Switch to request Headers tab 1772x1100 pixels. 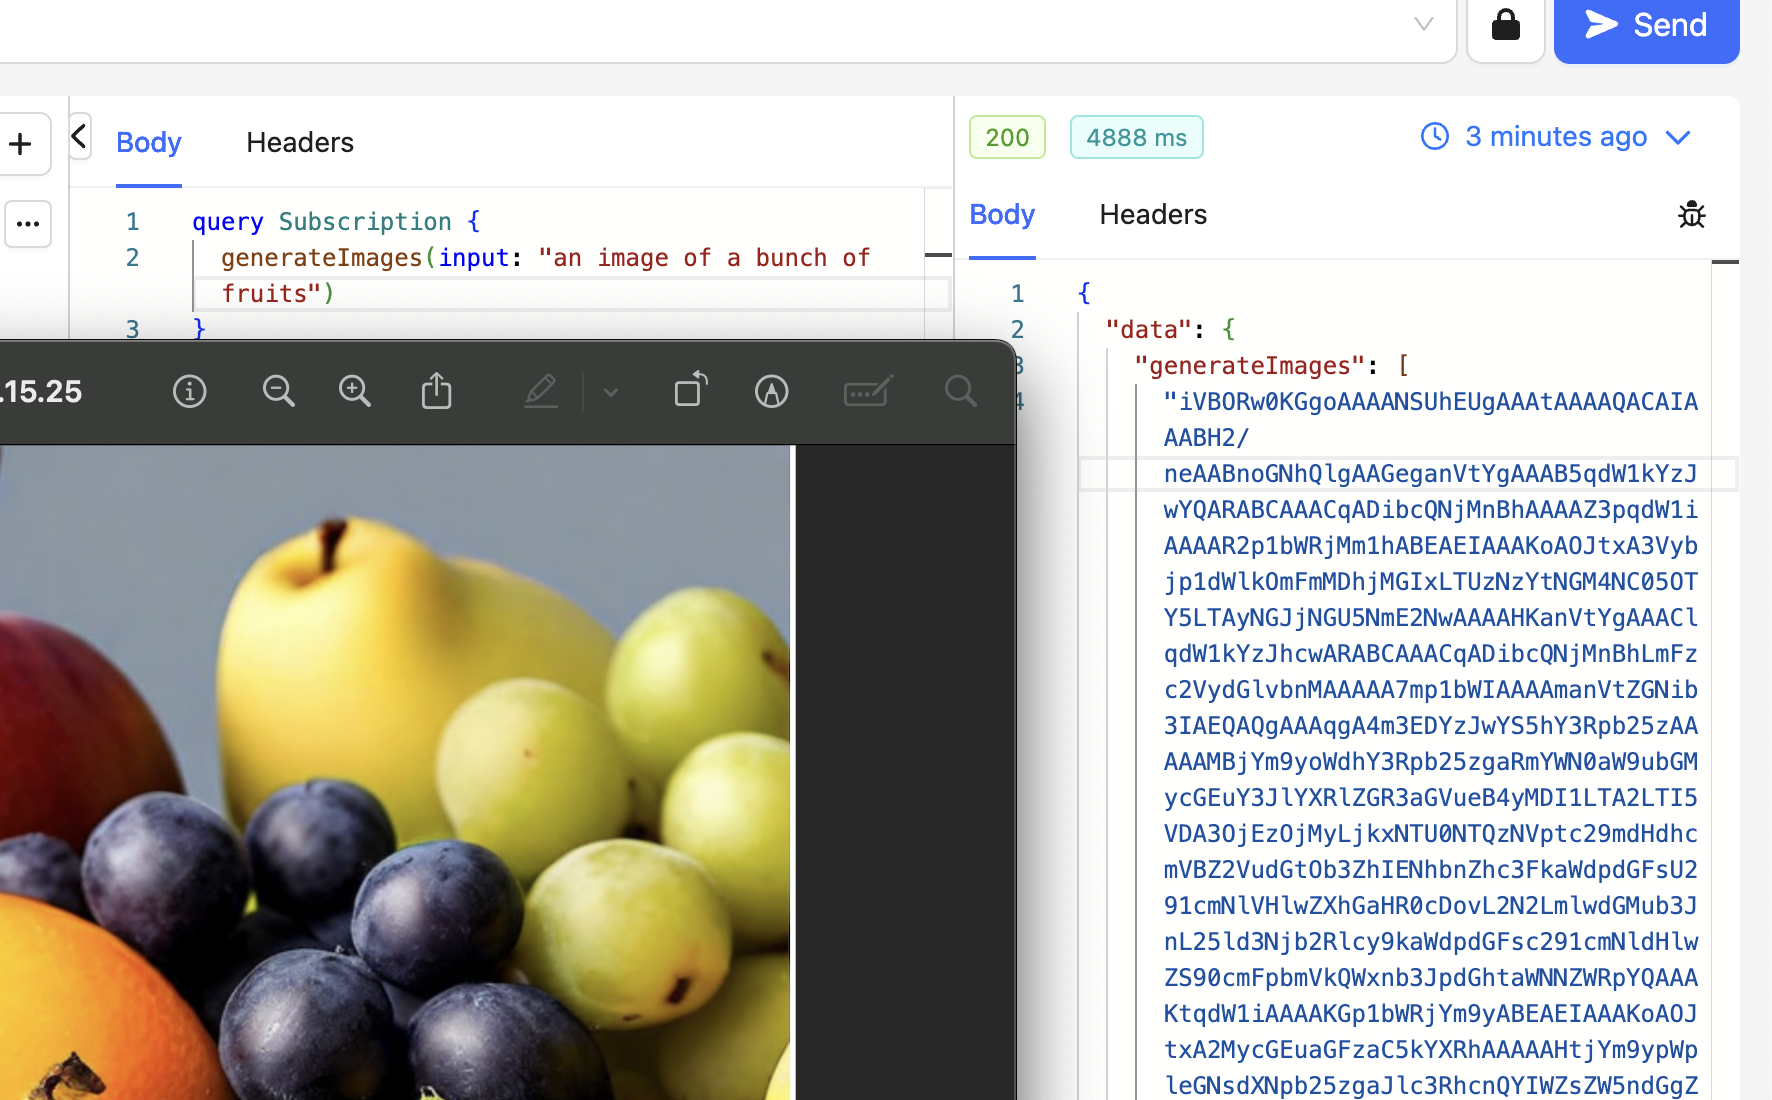(300, 142)
